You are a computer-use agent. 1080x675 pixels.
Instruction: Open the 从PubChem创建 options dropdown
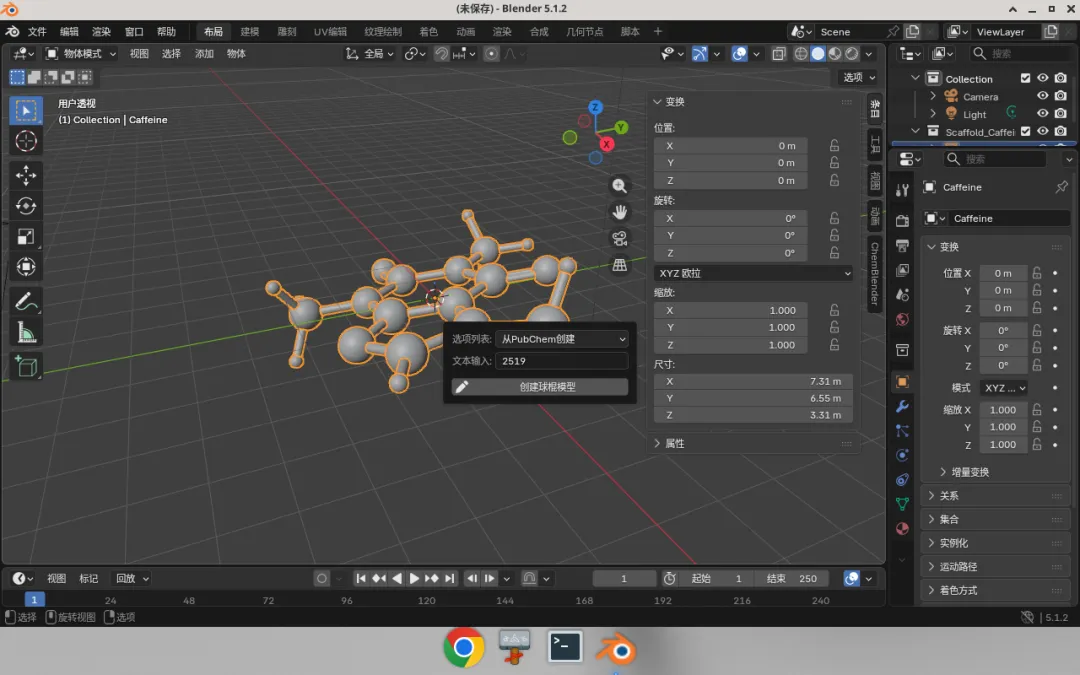[562, 339]
